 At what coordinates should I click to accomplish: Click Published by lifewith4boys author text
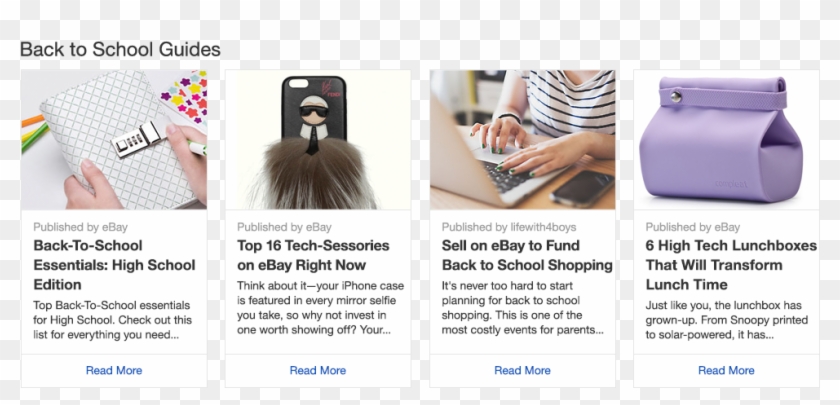pos(509,227)
